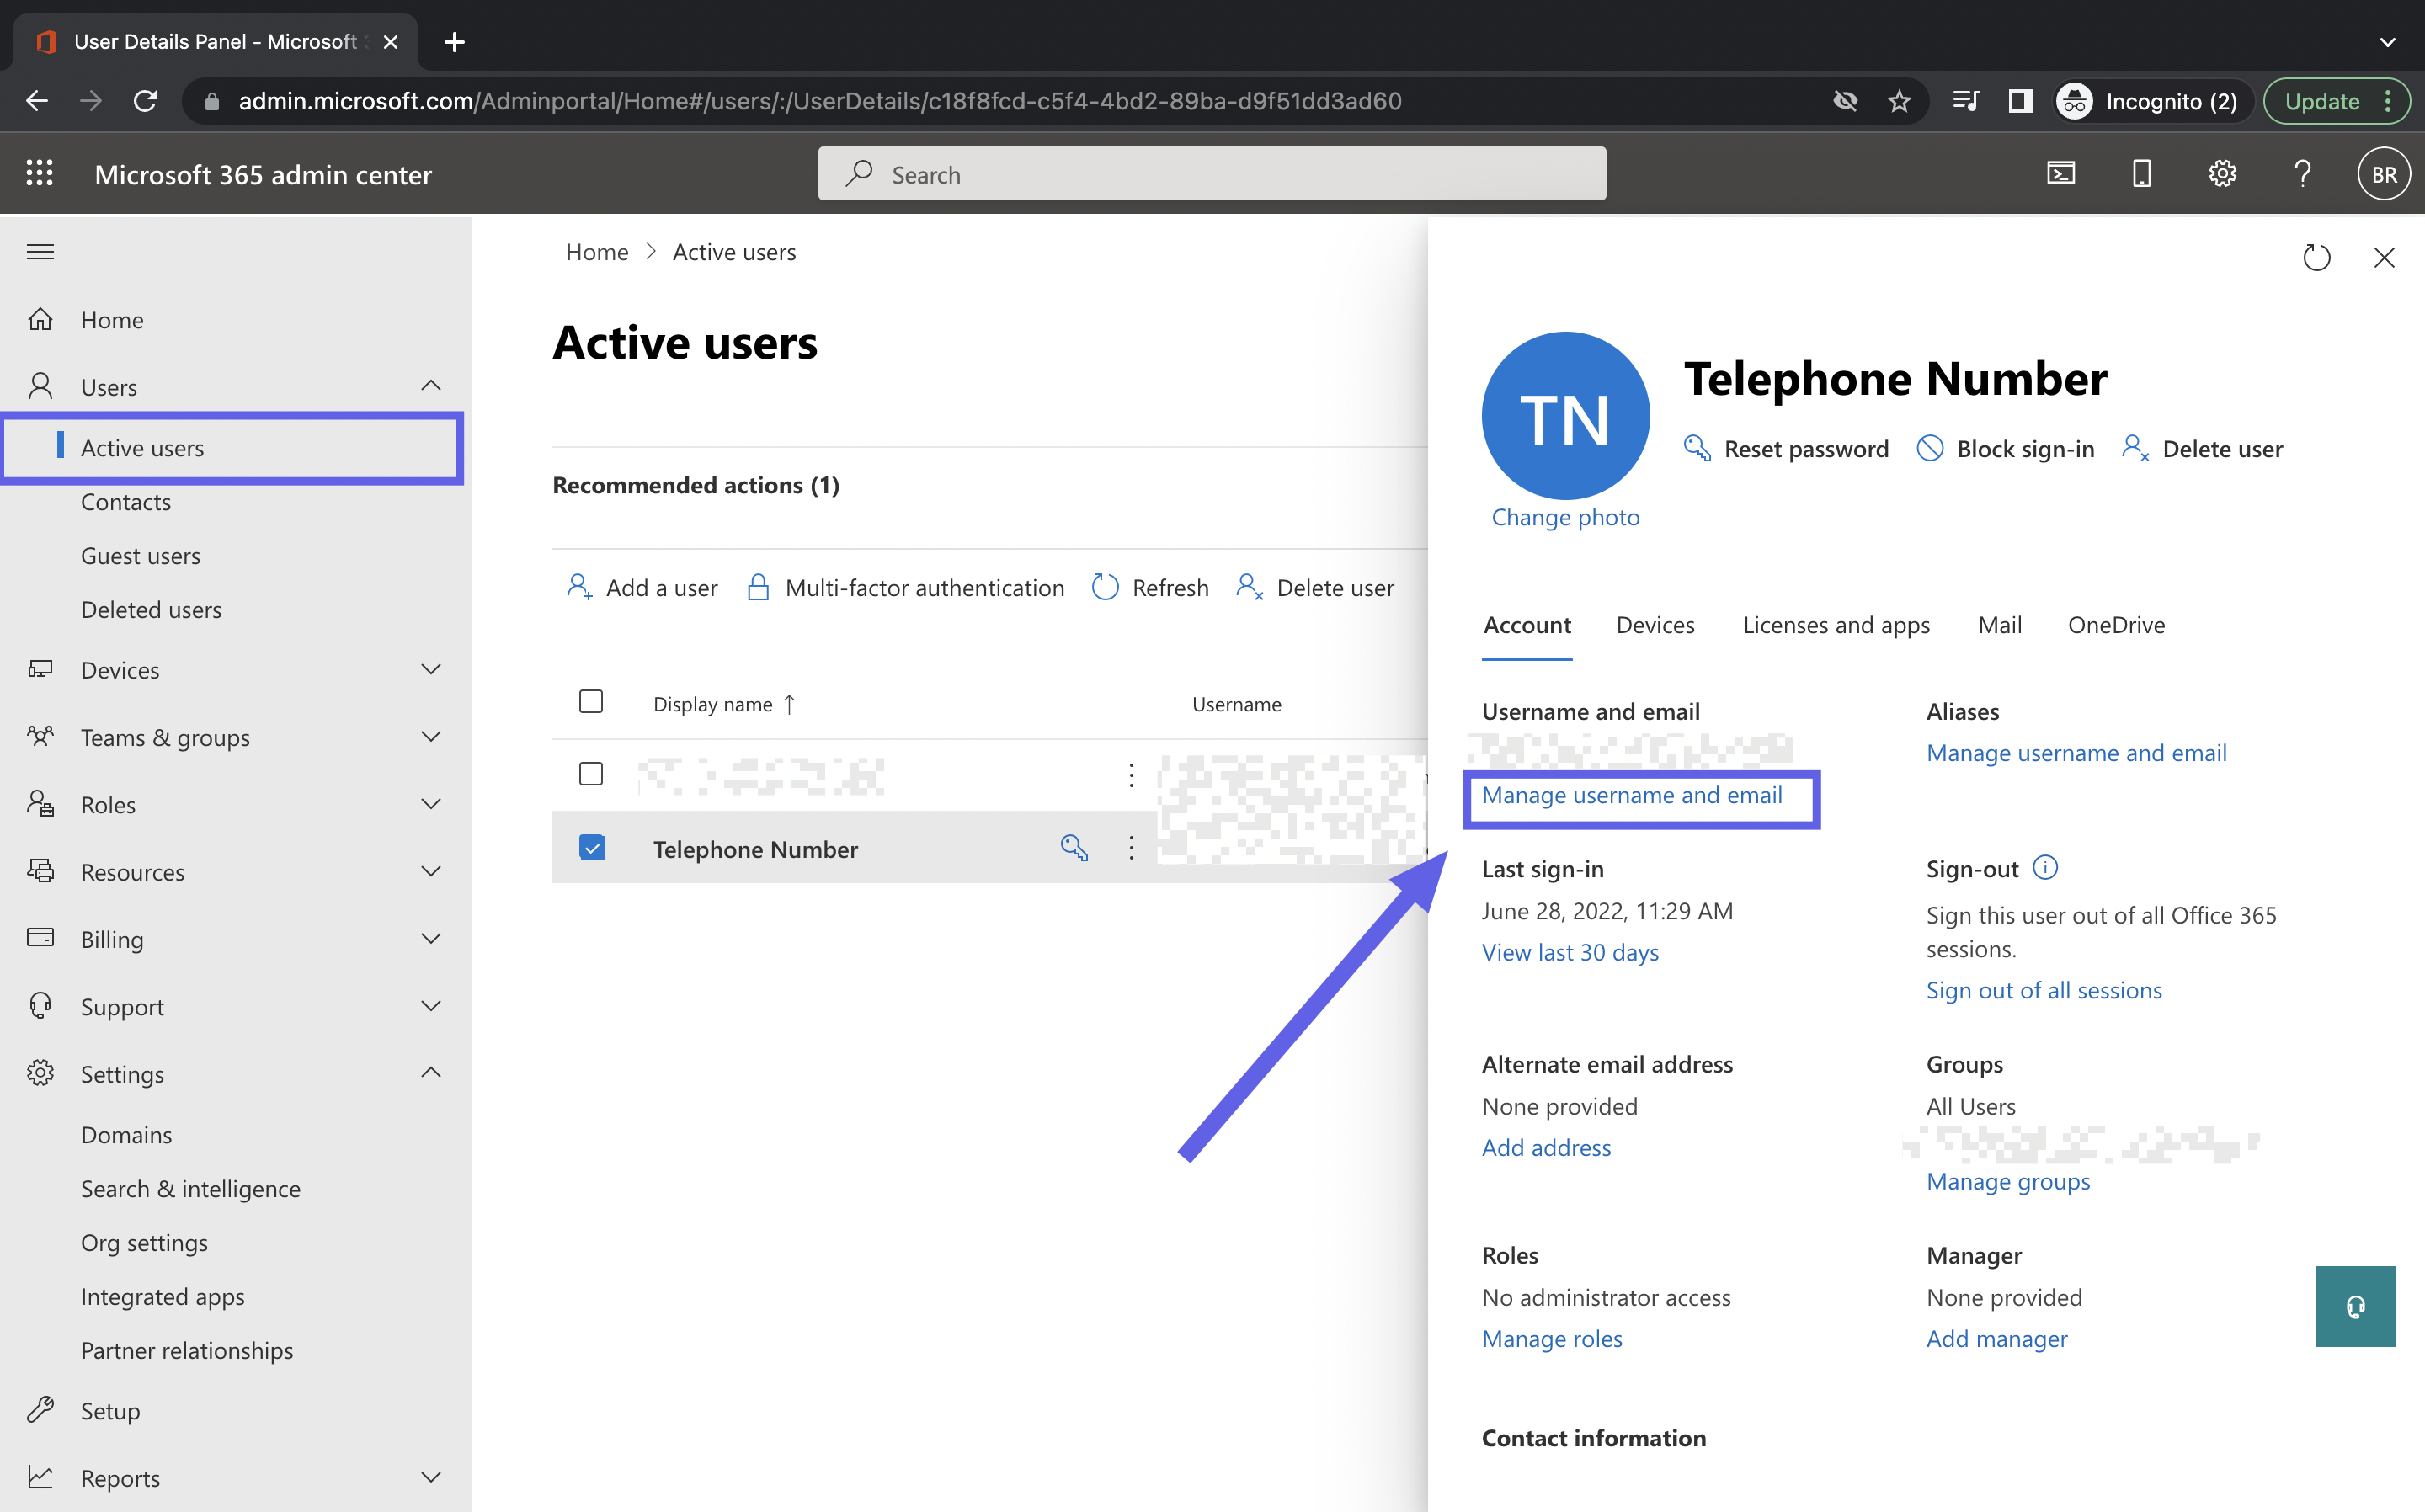Viewport: 2425px width, 1512px height.
Task: Click the refresh icon in details panel
Action: 2316,258
